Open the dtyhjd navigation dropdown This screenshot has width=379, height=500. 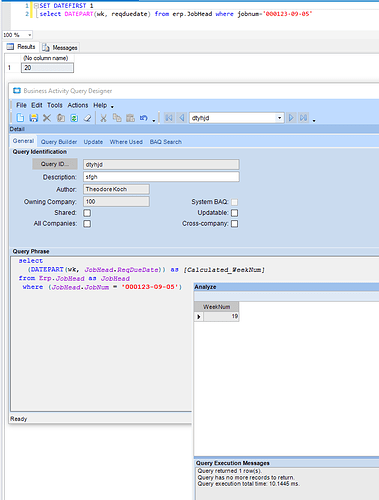pyautogui.click(x=279, y=118)
